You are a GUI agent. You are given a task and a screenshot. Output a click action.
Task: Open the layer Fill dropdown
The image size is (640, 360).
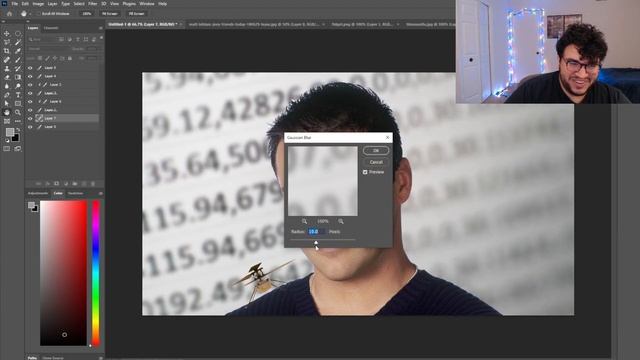[92, 58]
